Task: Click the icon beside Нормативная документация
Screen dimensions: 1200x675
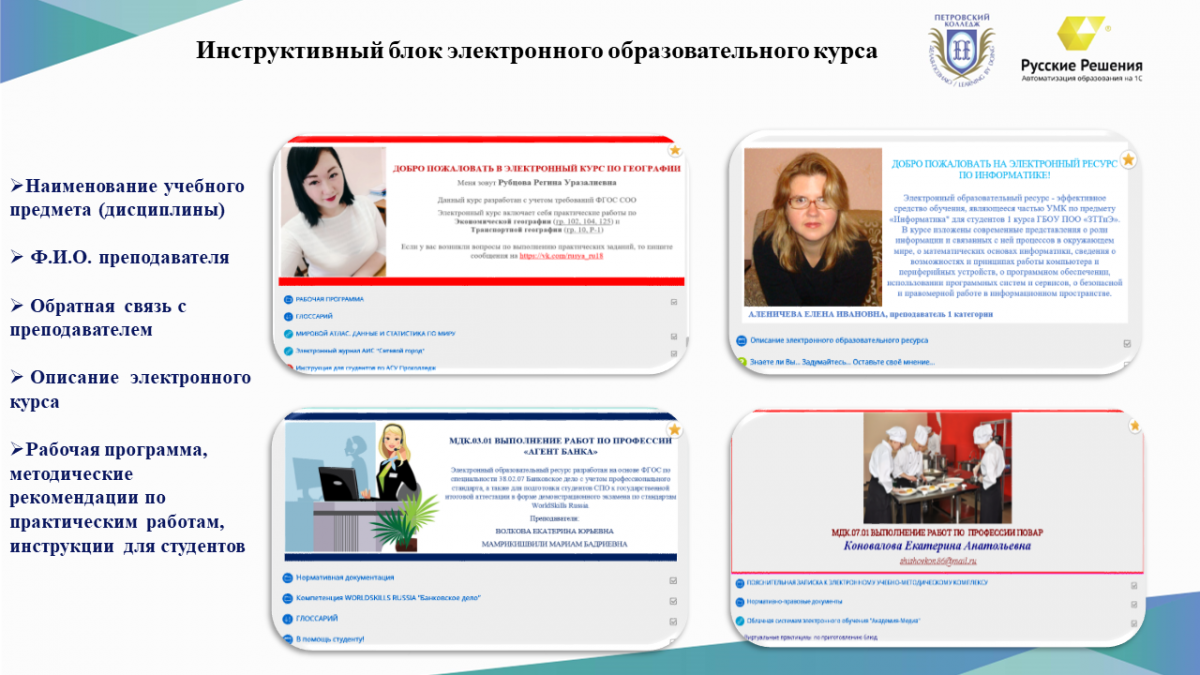Action: coord(288,577)
